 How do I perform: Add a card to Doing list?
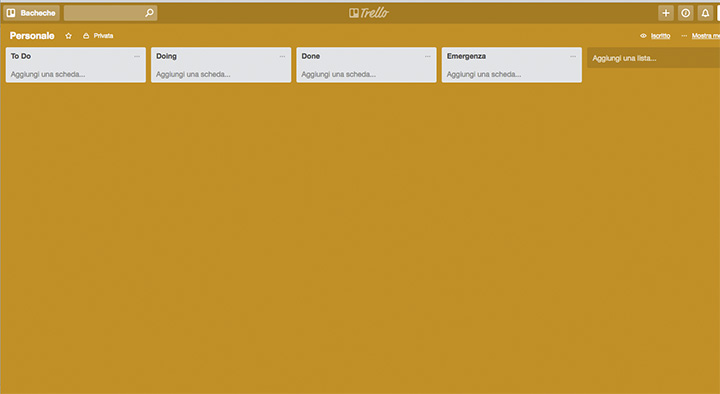(x=193, y=74)
